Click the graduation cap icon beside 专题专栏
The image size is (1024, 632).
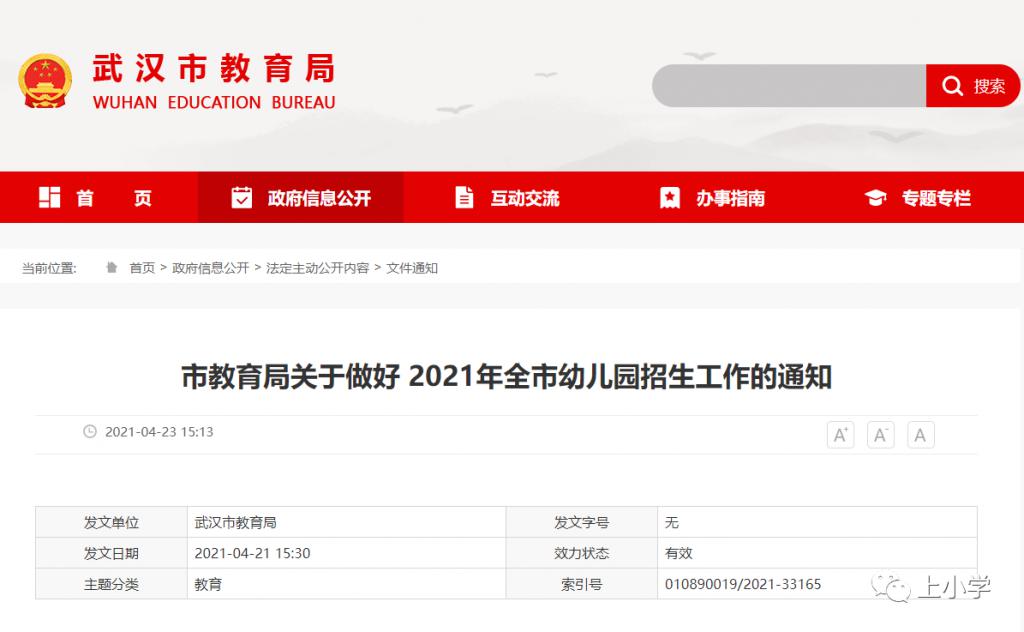[x=875, y=197]
